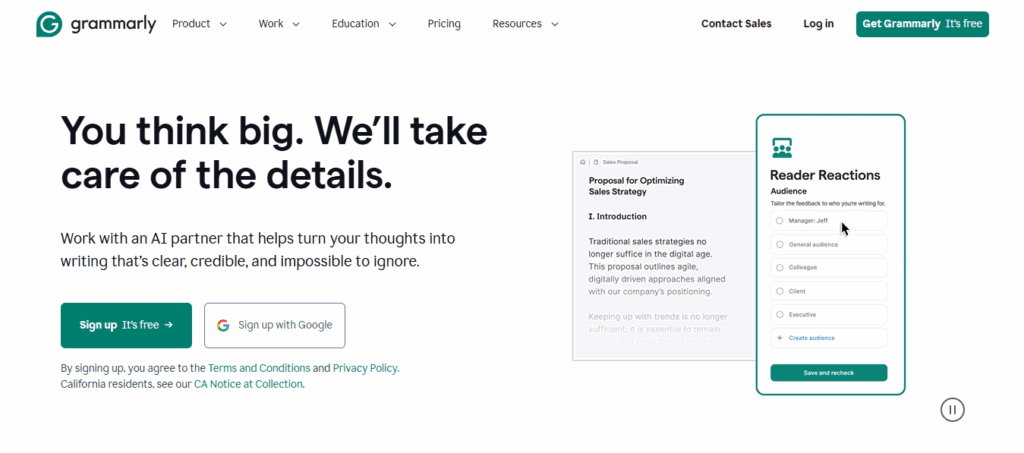The image size is (1024, 453).
Task: Open the Work dropdown in the navigation bar
Action: [x=279, y=24]
